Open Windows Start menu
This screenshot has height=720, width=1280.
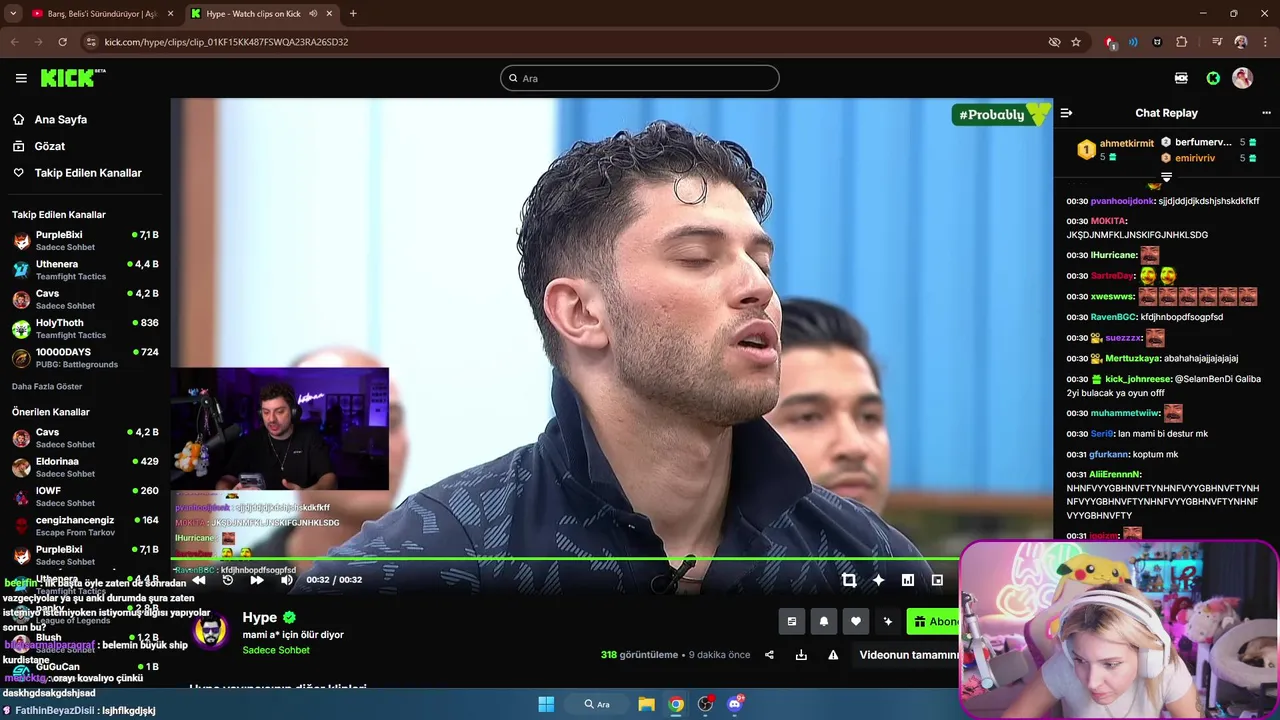point(546,704)
